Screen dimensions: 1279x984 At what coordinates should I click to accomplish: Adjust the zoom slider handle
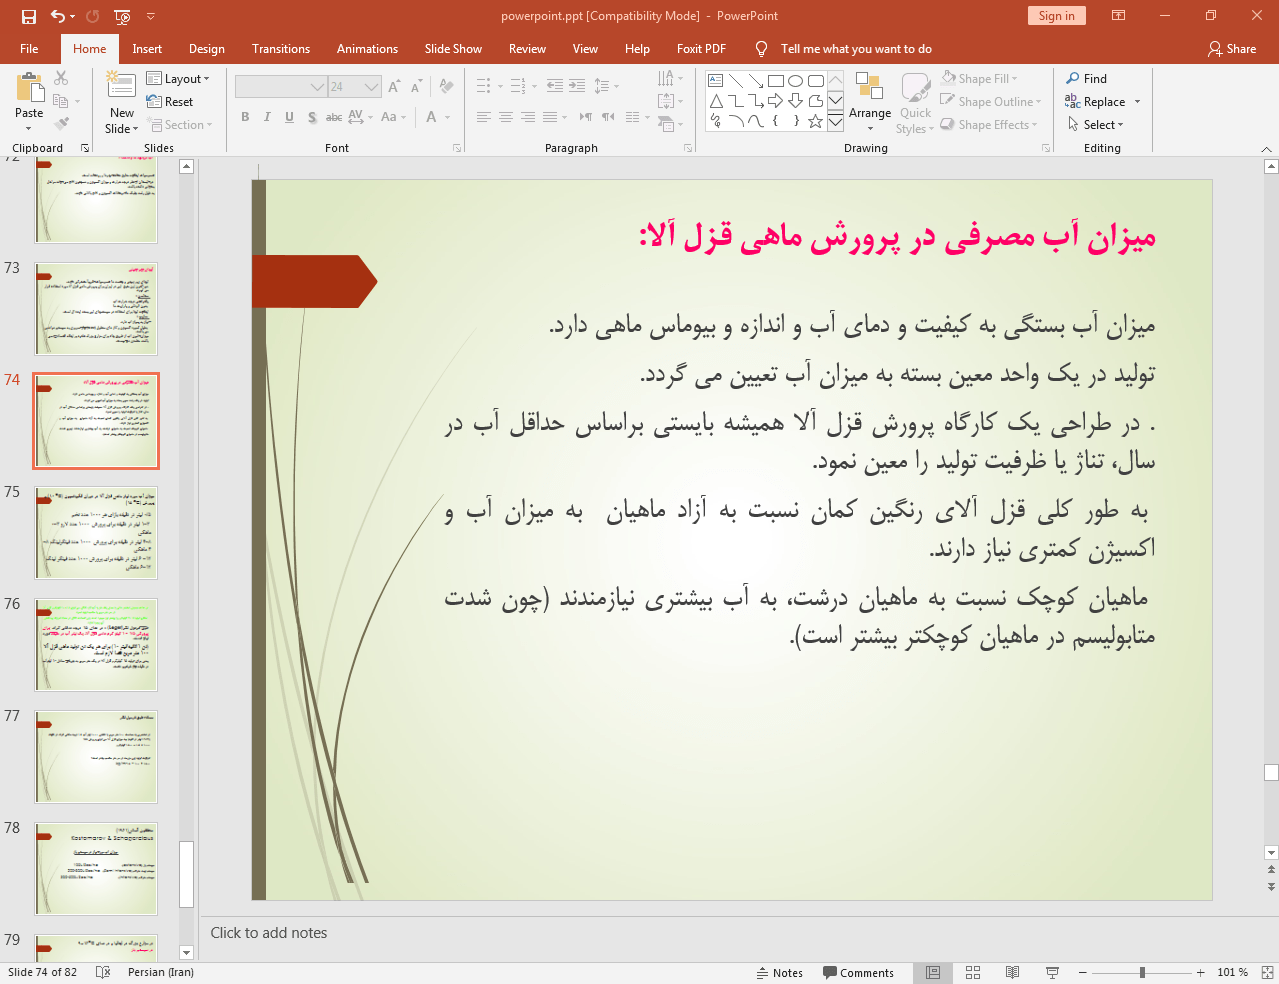pos(1142,973)
